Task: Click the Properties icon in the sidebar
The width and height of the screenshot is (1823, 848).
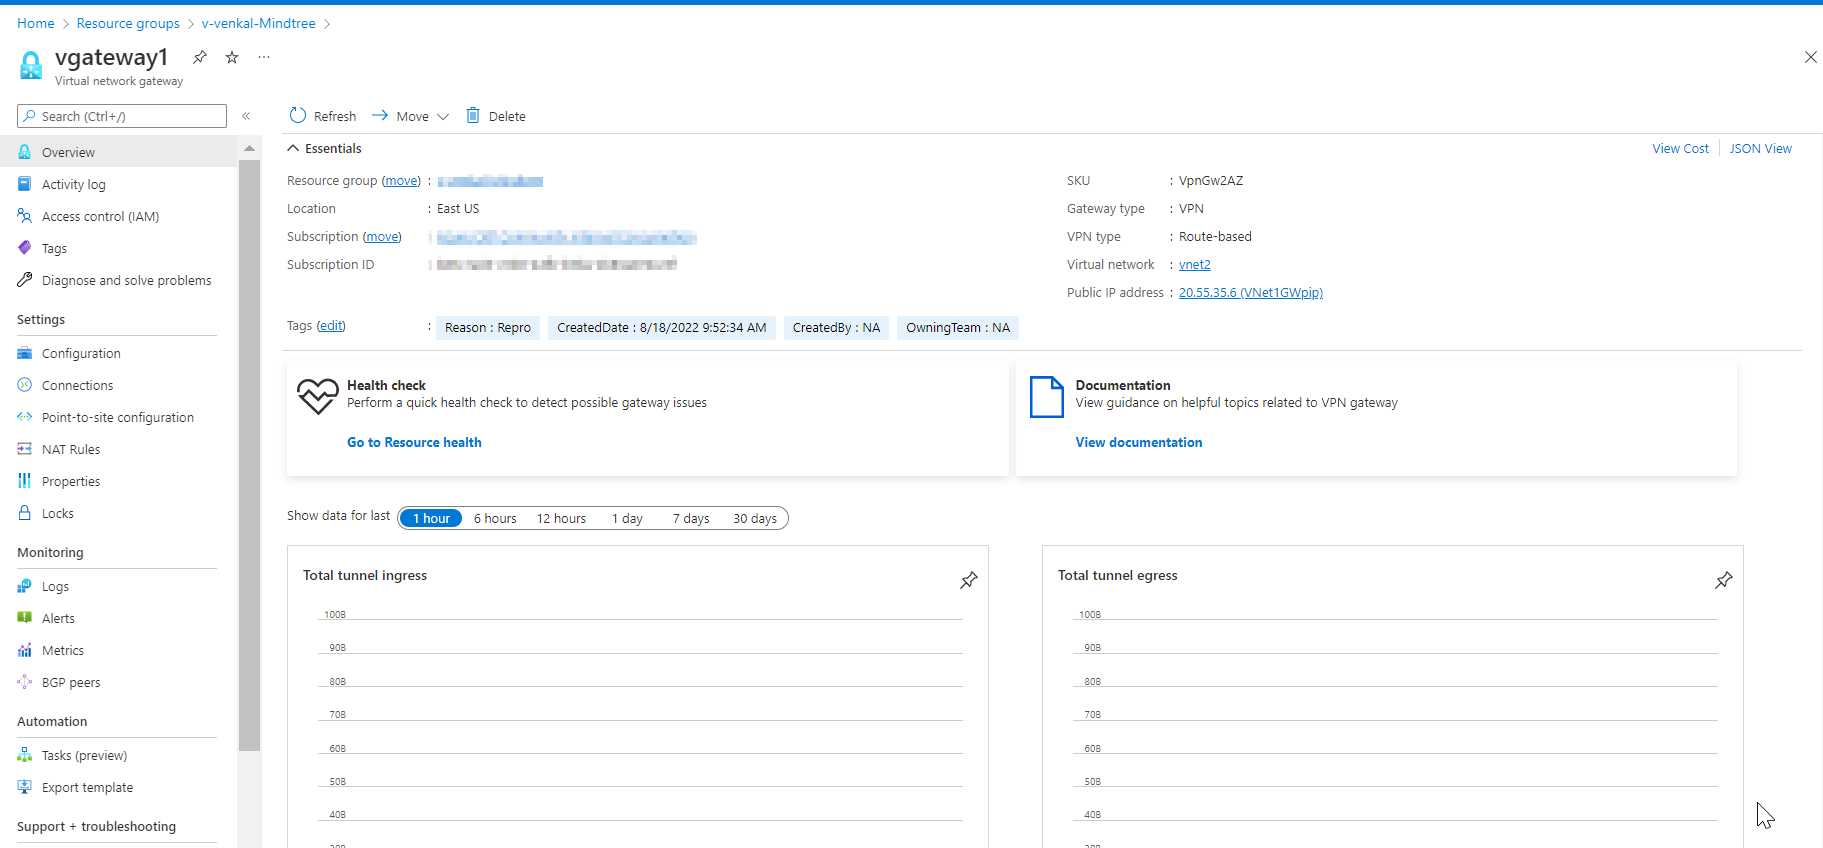Action: (25, 481)
